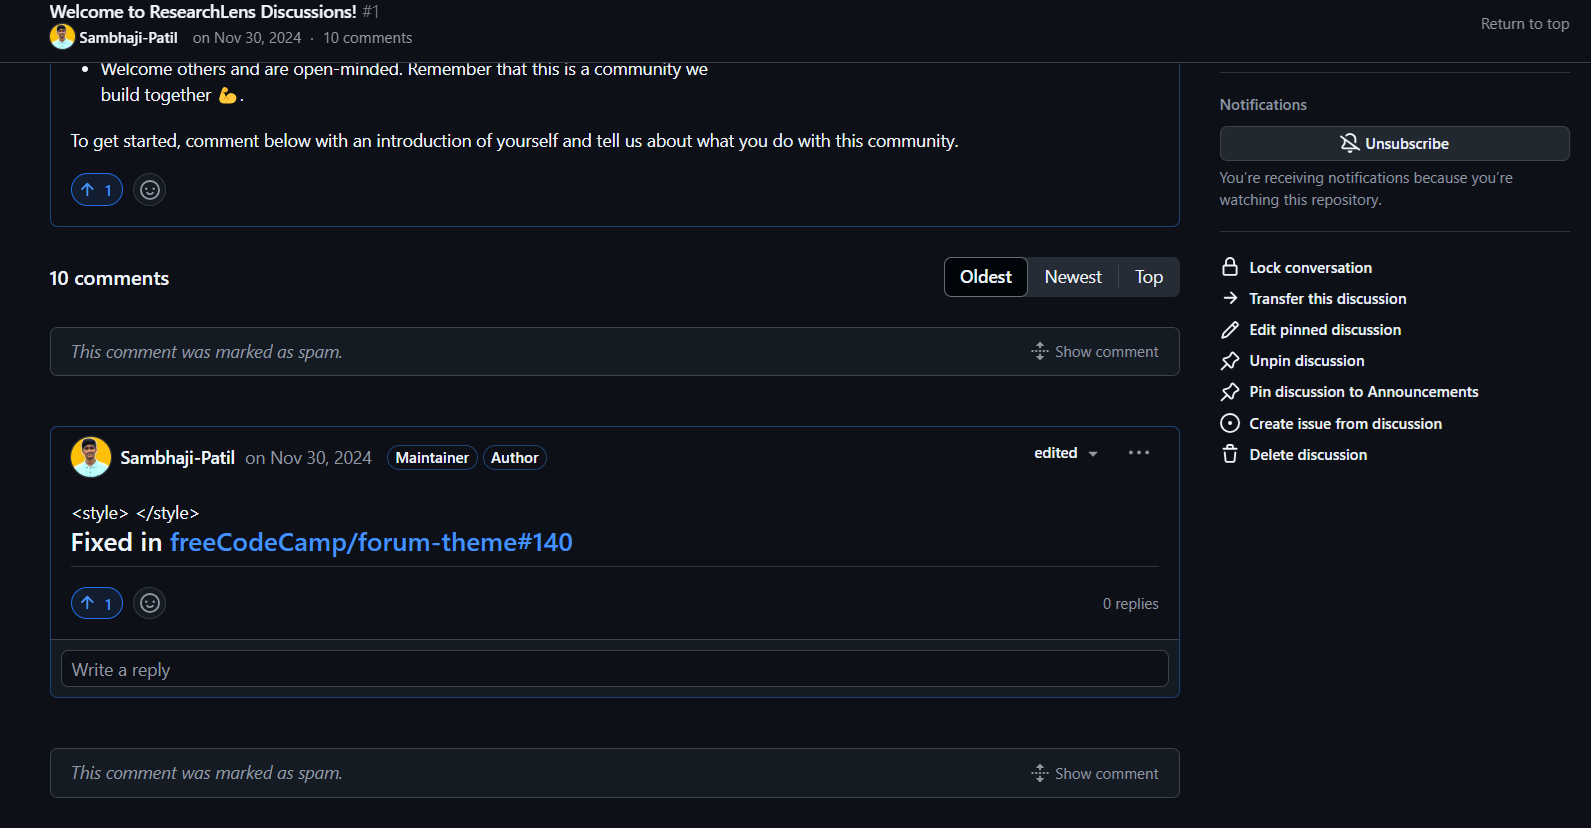Expand the edited history dropdown
This screenshot has height=828, width=1591.
[x=1065, y=453]
